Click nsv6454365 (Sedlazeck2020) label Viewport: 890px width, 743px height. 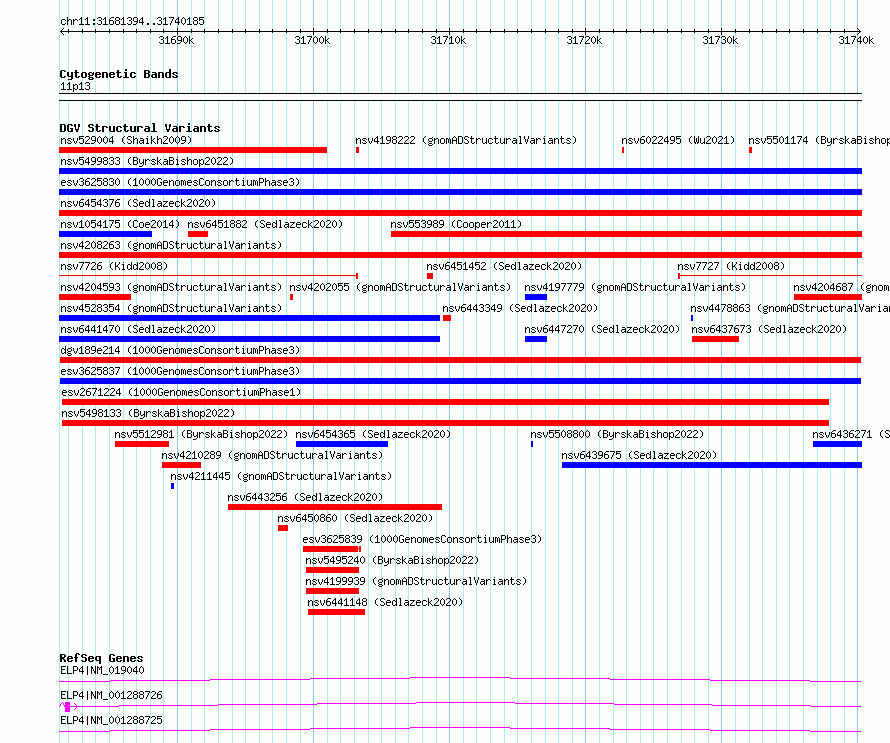pos(373,434)
